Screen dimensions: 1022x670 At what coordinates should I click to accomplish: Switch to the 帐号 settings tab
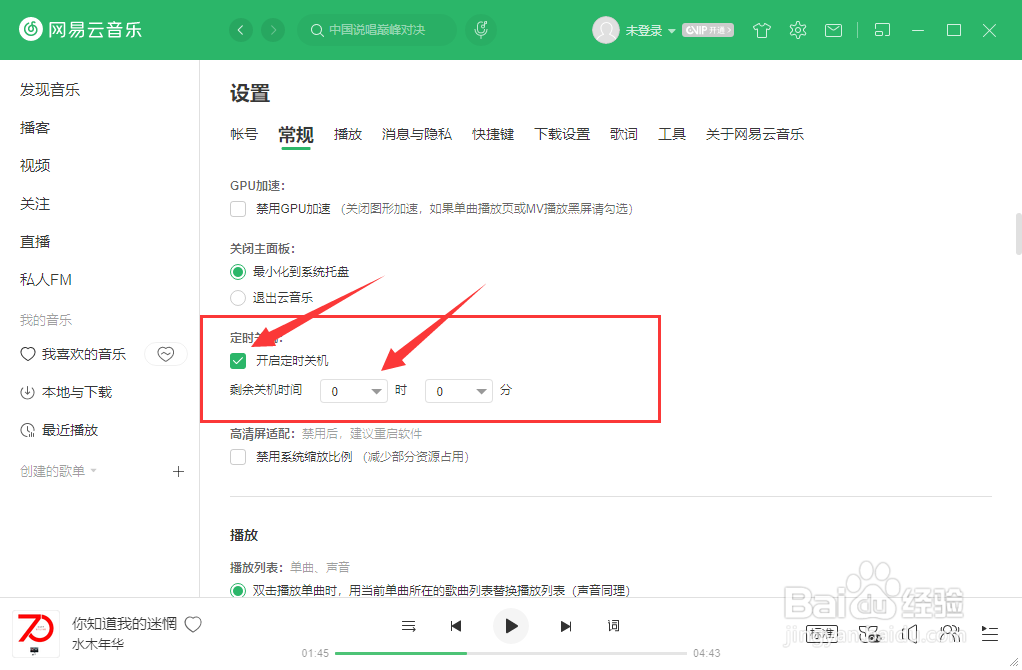(x=244, y=134)
